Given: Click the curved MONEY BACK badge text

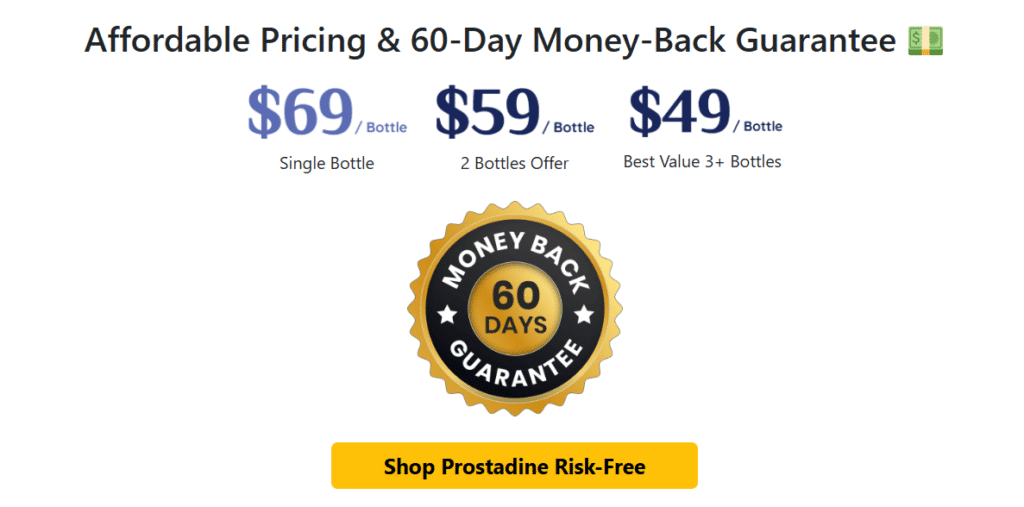Looking at the screenshot, I should (516, 250).
